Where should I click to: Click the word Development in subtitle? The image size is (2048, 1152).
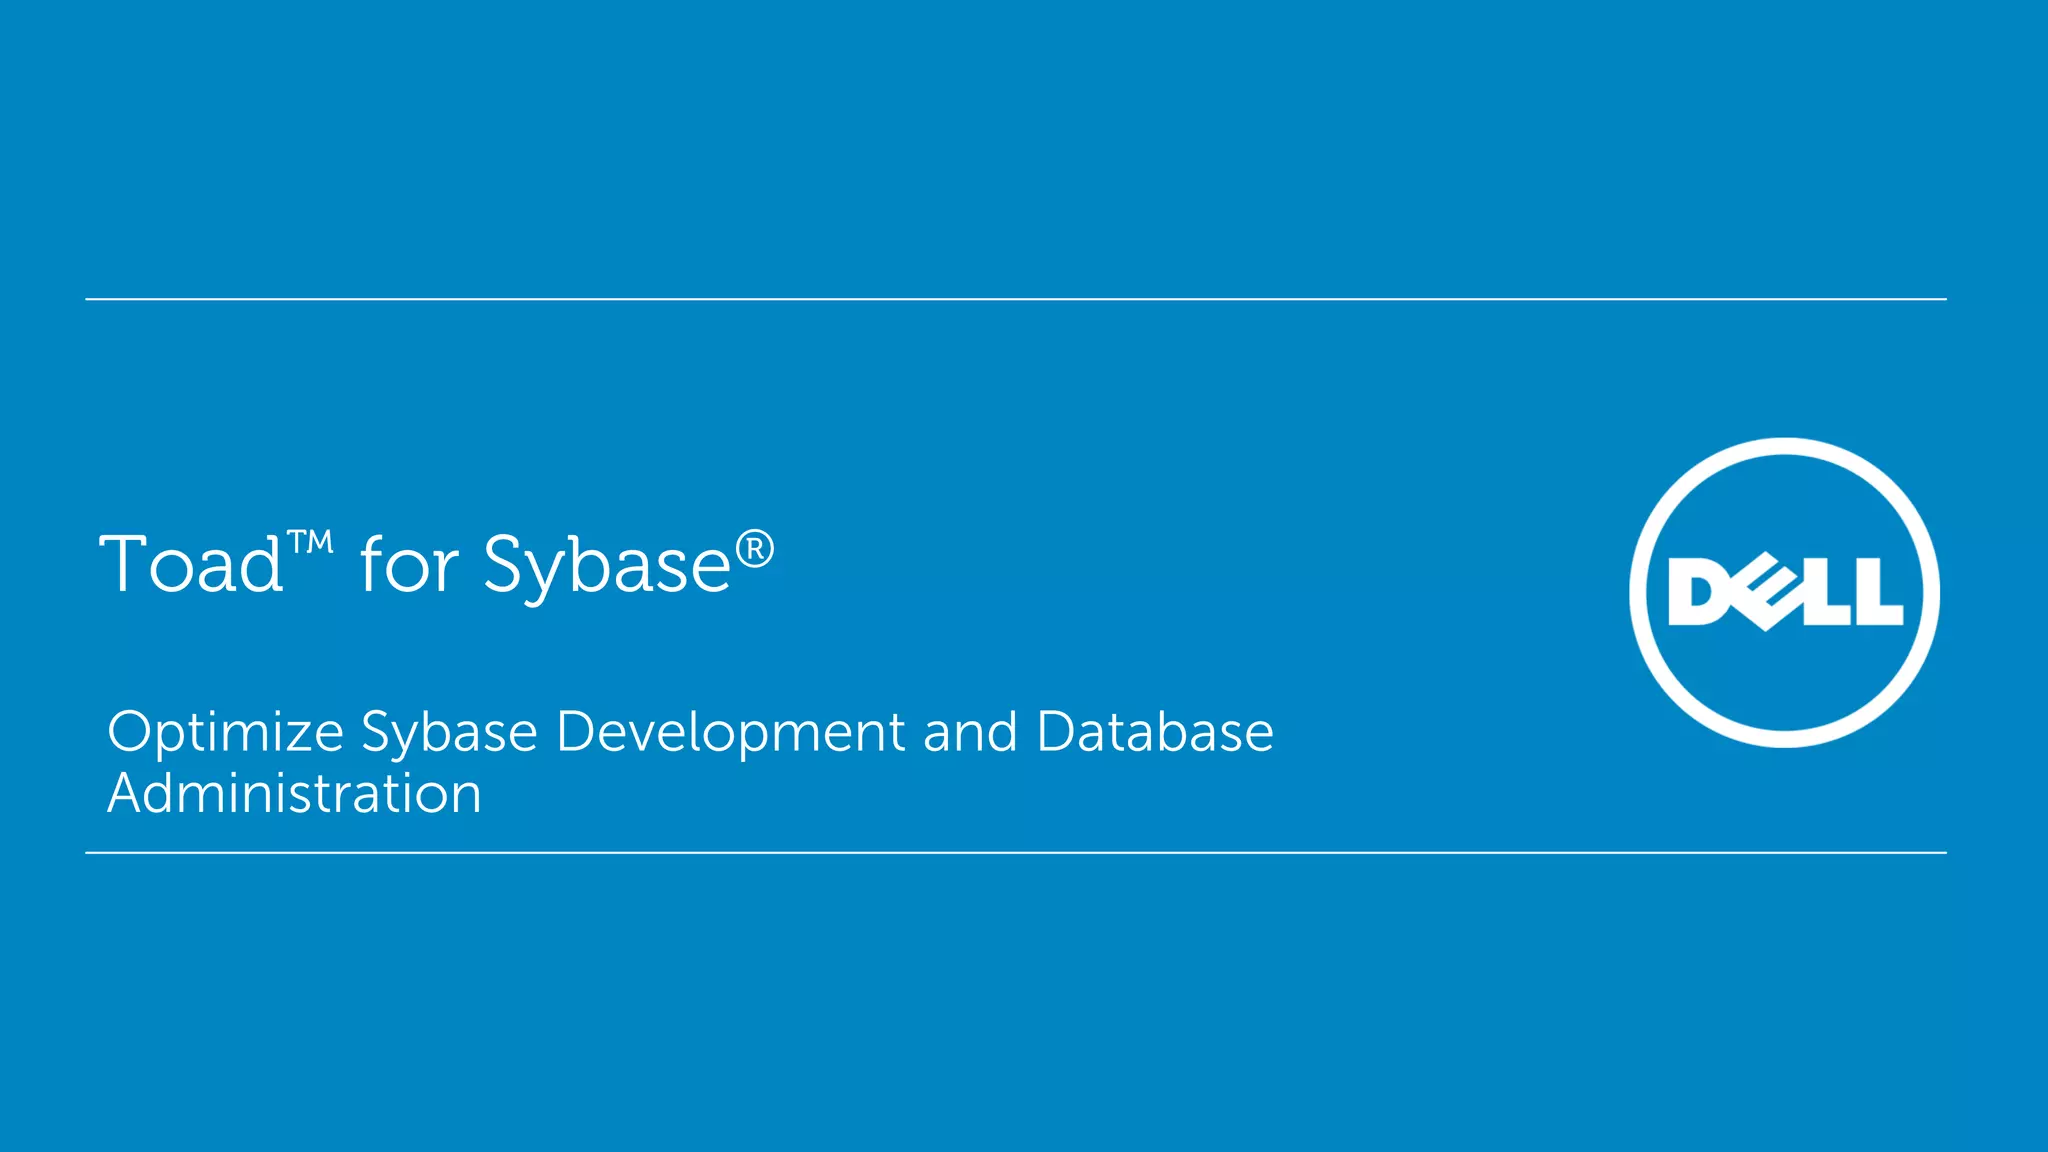tap(730, 732)
